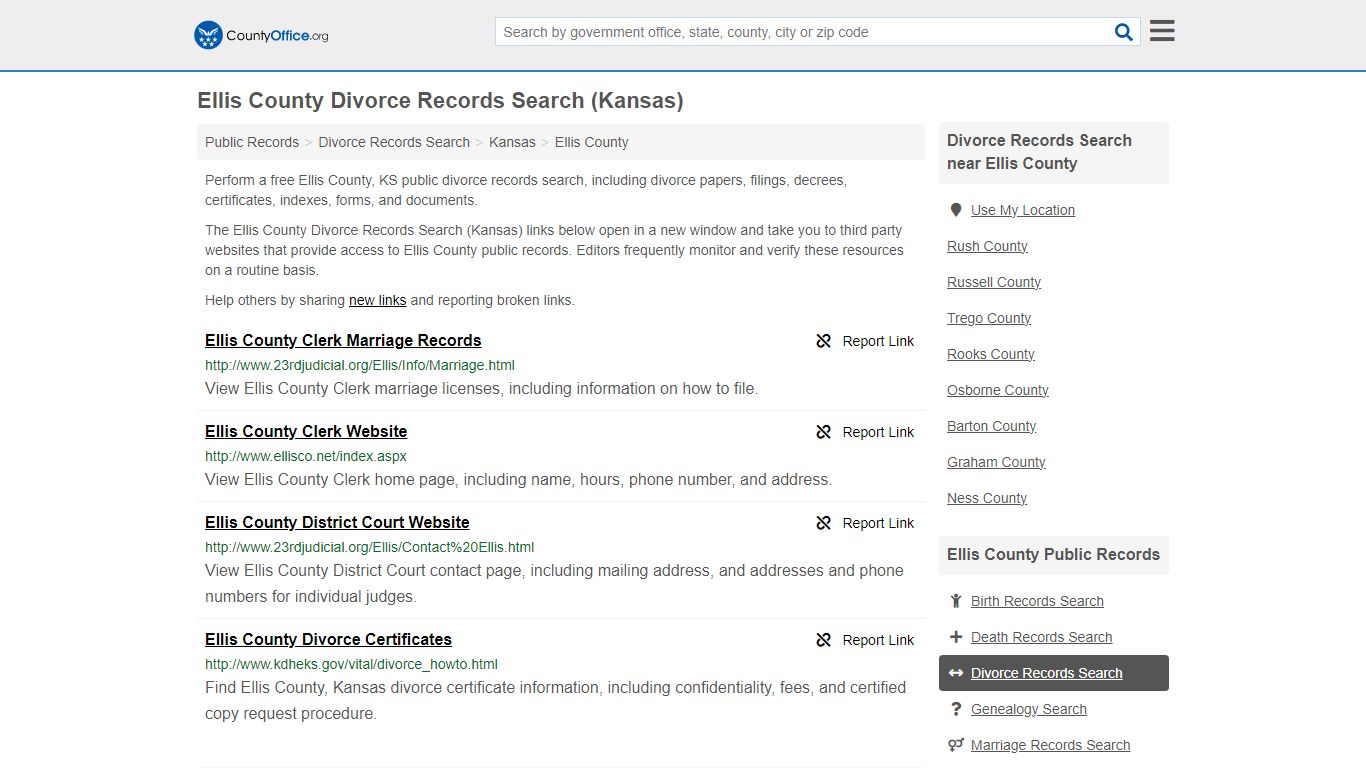Report the Clerk Website link
1366x768 pixels.
865,432
